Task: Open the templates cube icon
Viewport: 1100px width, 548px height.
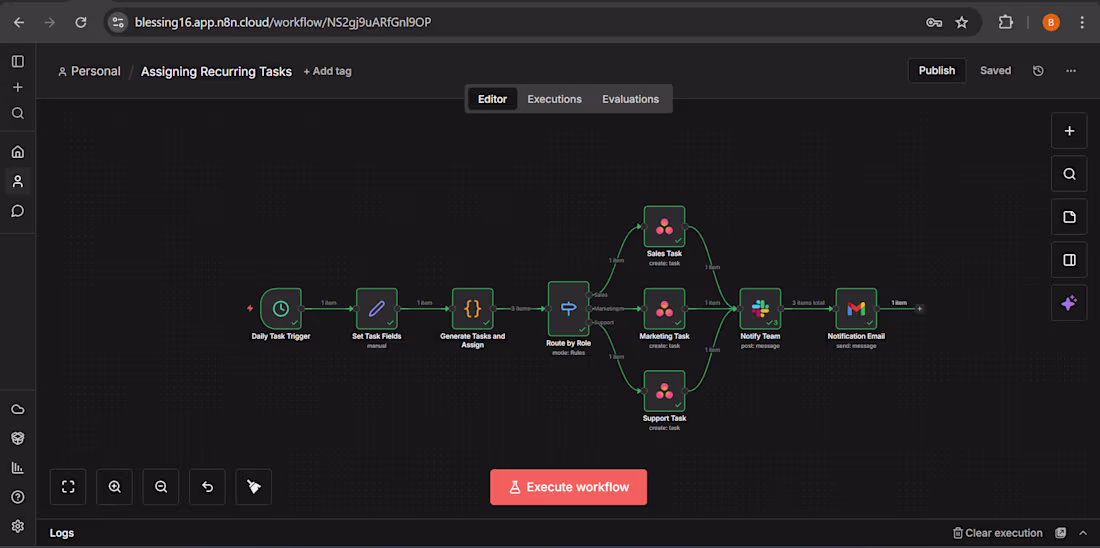Action: [x=18, y=438]
